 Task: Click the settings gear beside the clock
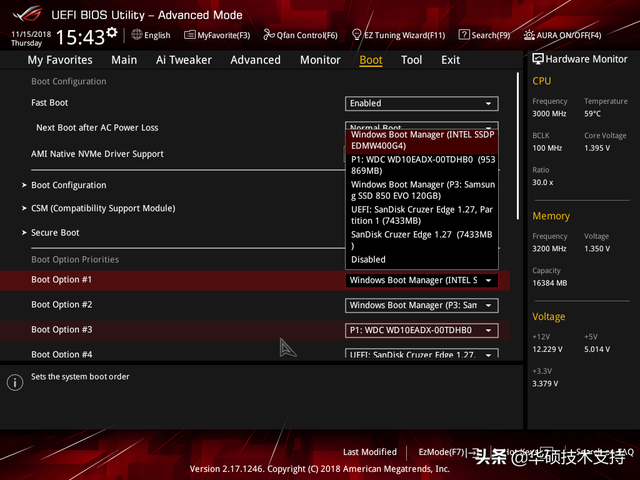[x=112, y=32]
